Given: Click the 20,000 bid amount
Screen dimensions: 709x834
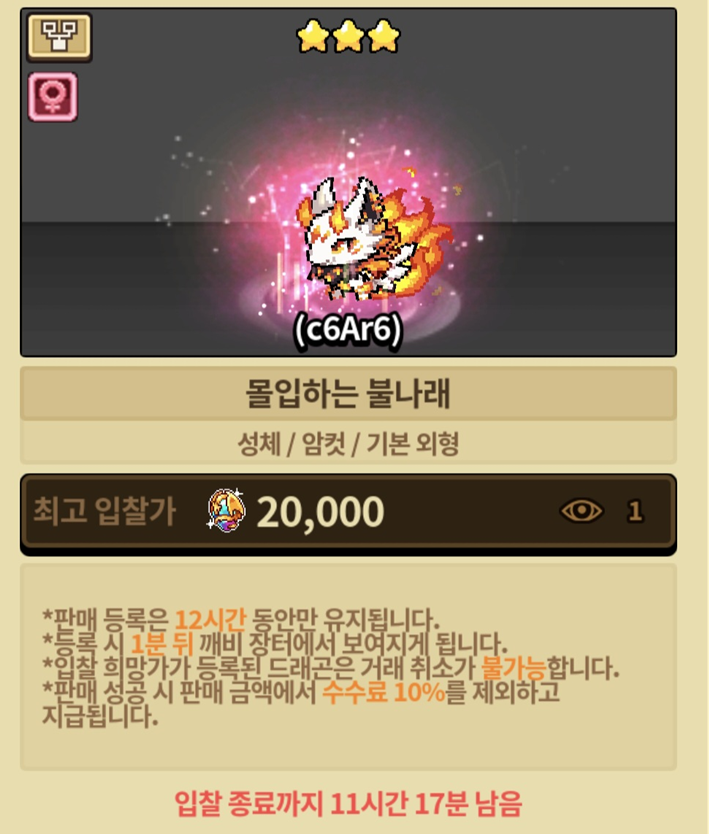Looking at the screenshot, I should 320,512.
